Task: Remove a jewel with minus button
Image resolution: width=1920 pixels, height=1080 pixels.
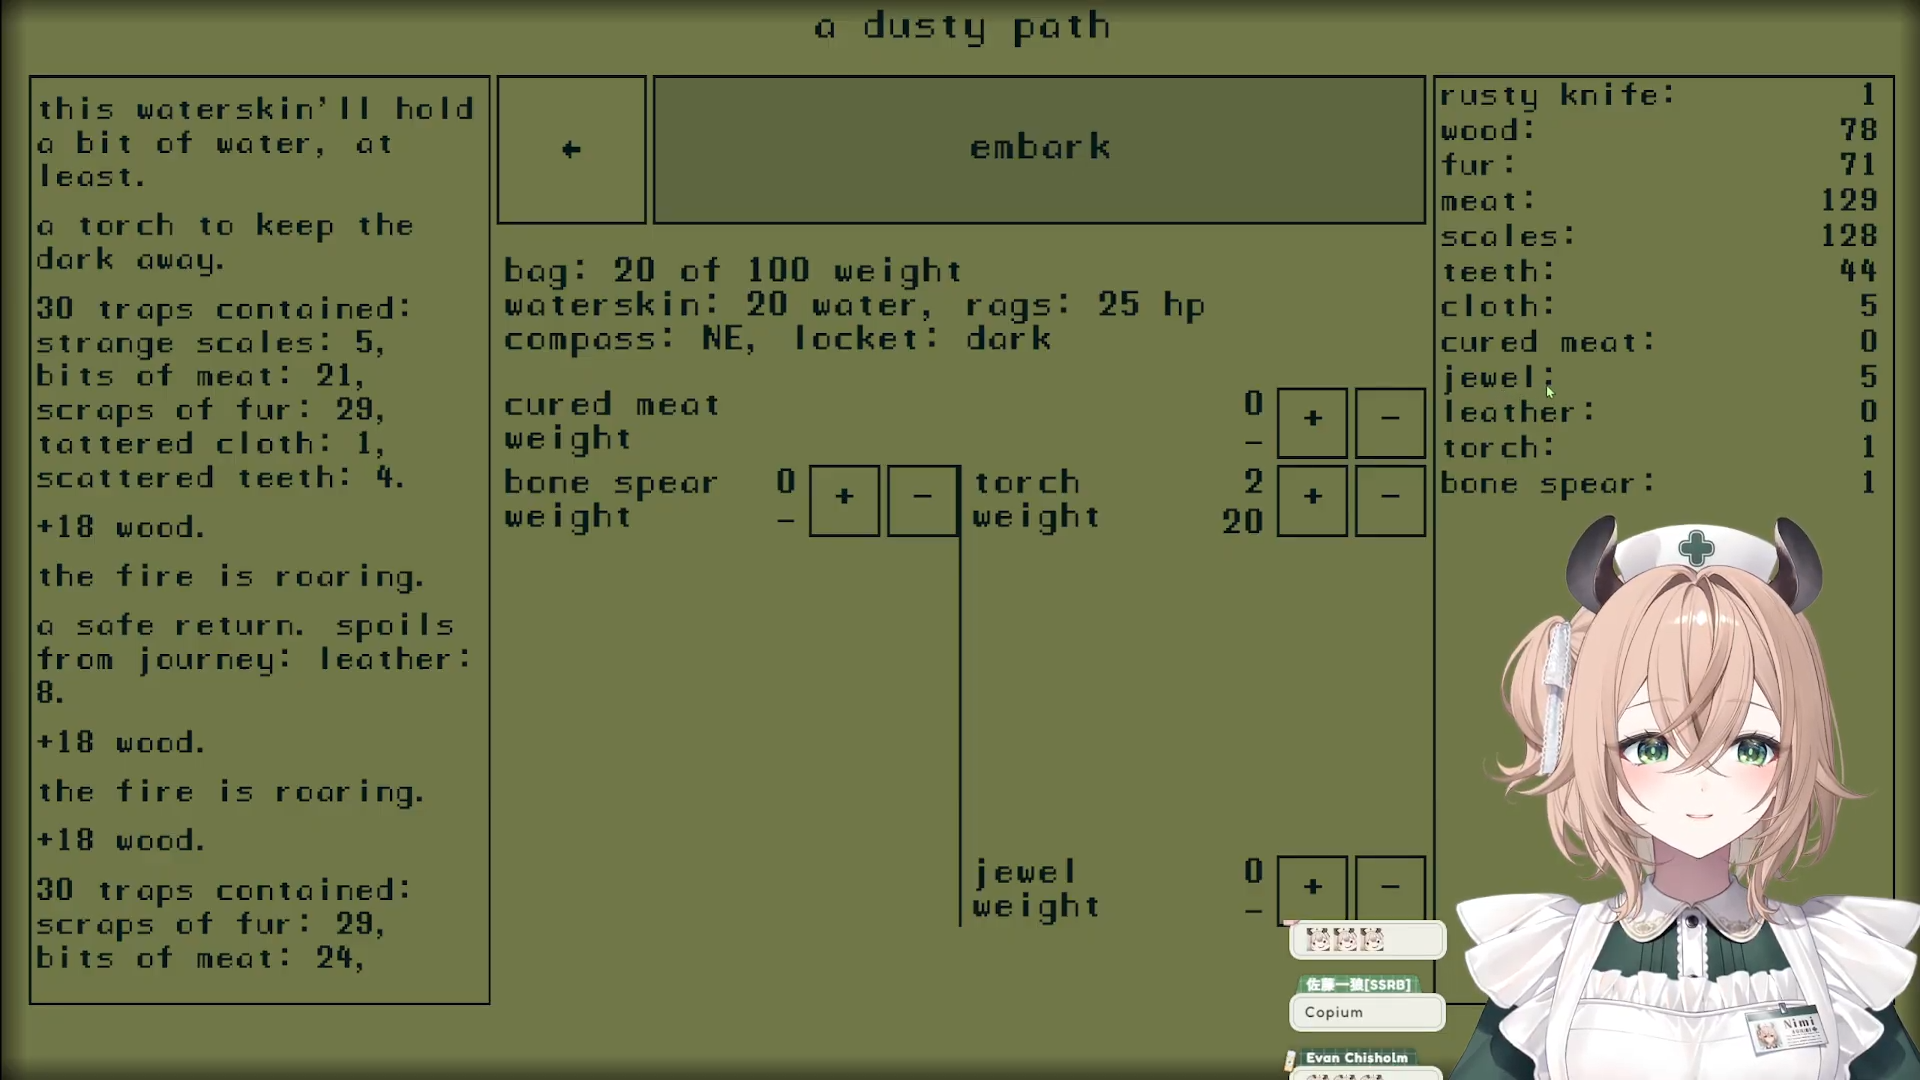Action: [x=1390, y=888]
